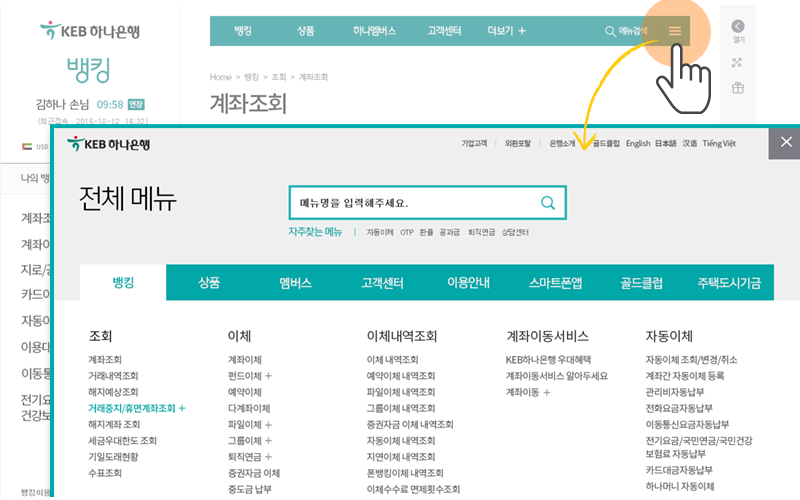Expand 거래중지/휴면계좌조회 + item
This screenshot has height=500, width=800.
[136, 408]
